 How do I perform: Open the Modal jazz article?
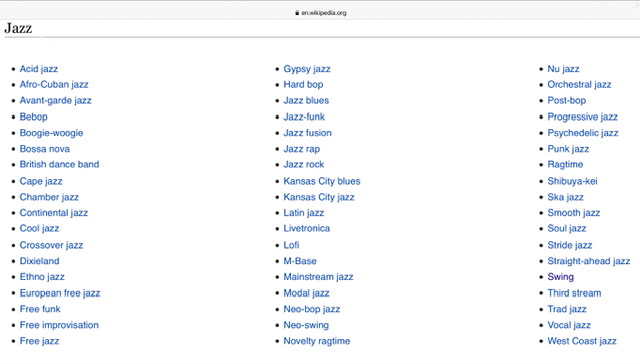(x=307, y=293)
